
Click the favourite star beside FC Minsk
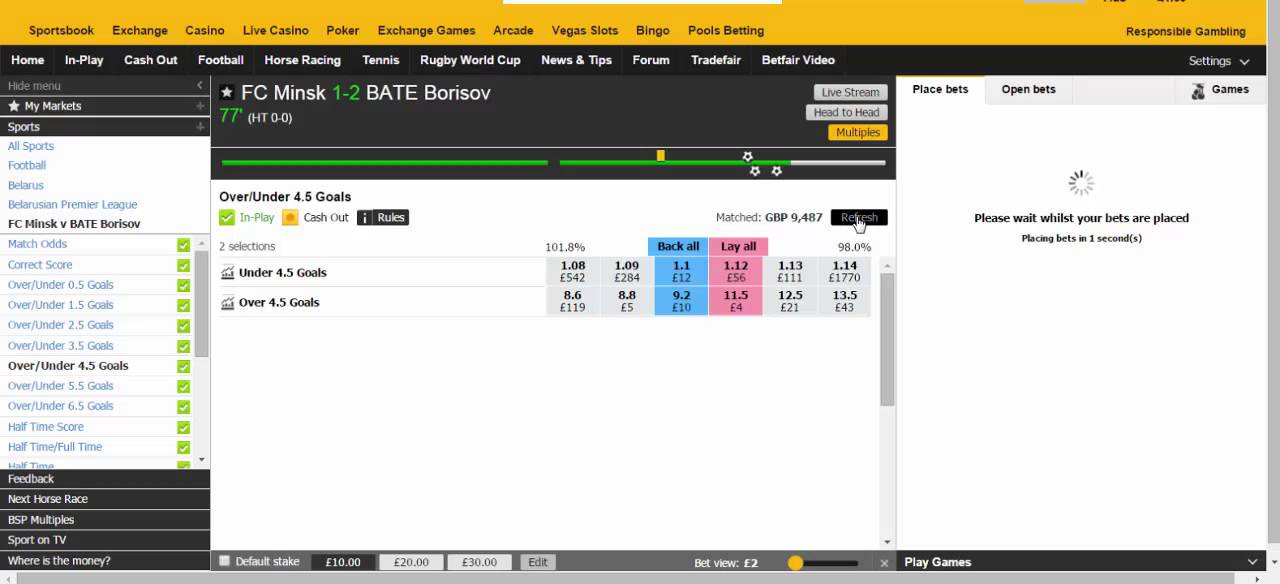pos(227,93)
